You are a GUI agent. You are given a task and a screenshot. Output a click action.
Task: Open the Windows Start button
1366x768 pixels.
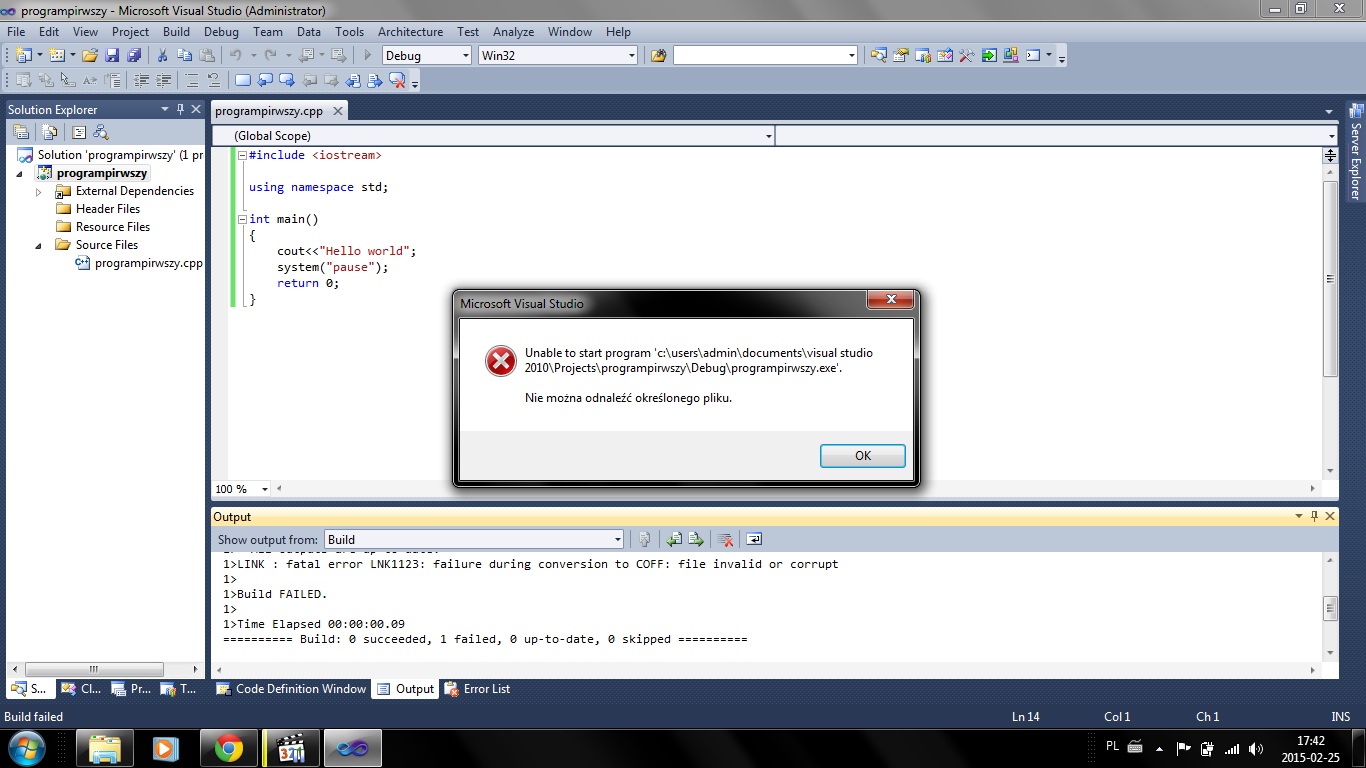[x=25, y=748]
